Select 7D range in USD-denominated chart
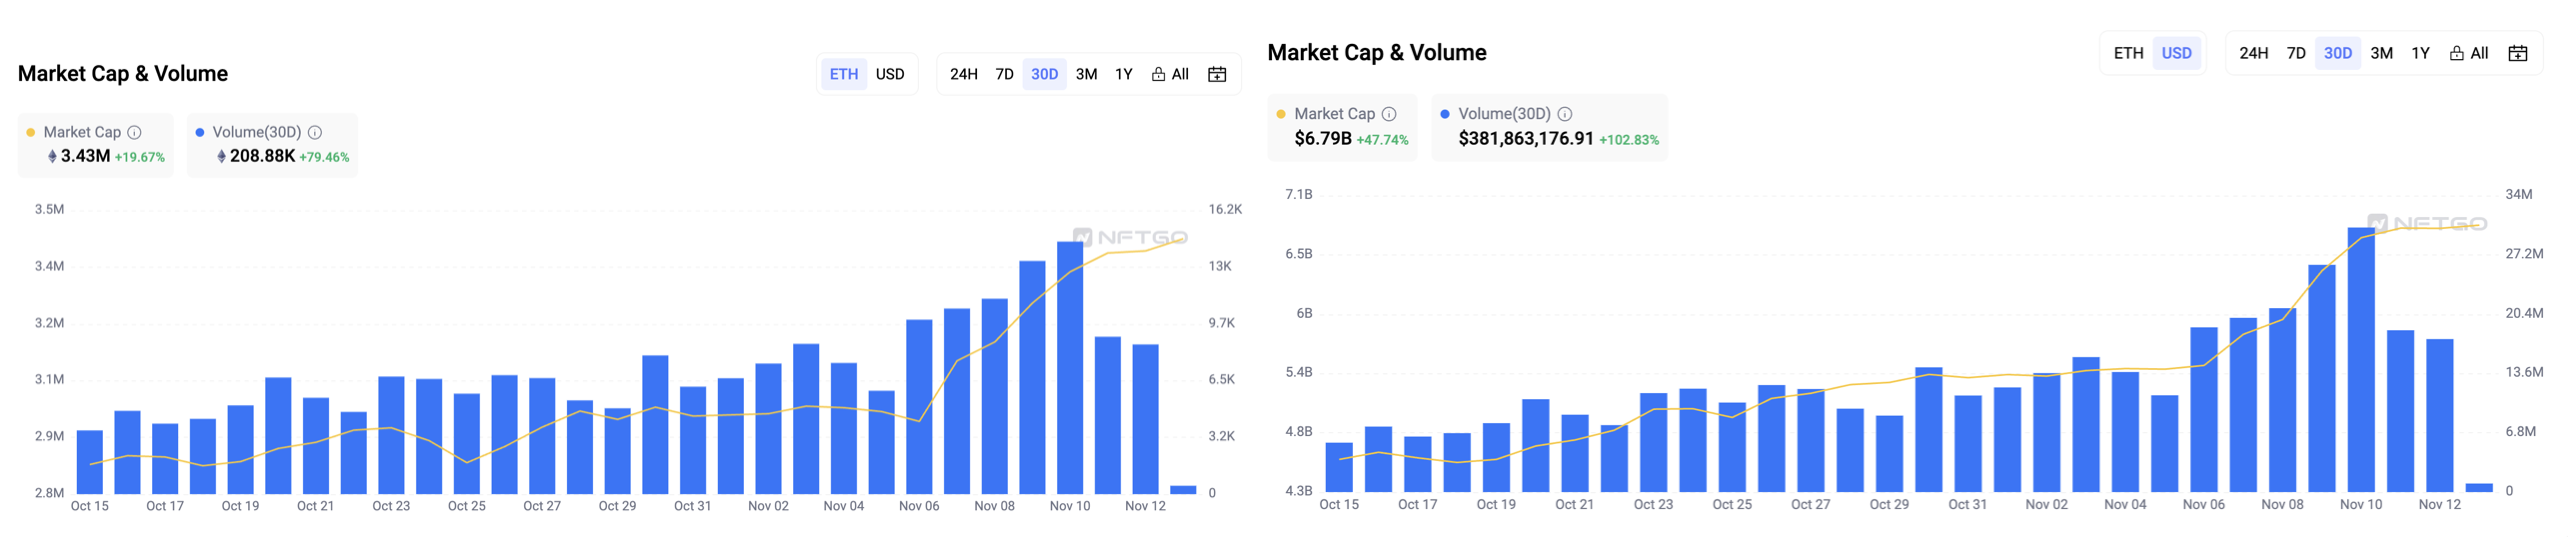This screenshot has width=2574, height=548. pos(2296,53)
